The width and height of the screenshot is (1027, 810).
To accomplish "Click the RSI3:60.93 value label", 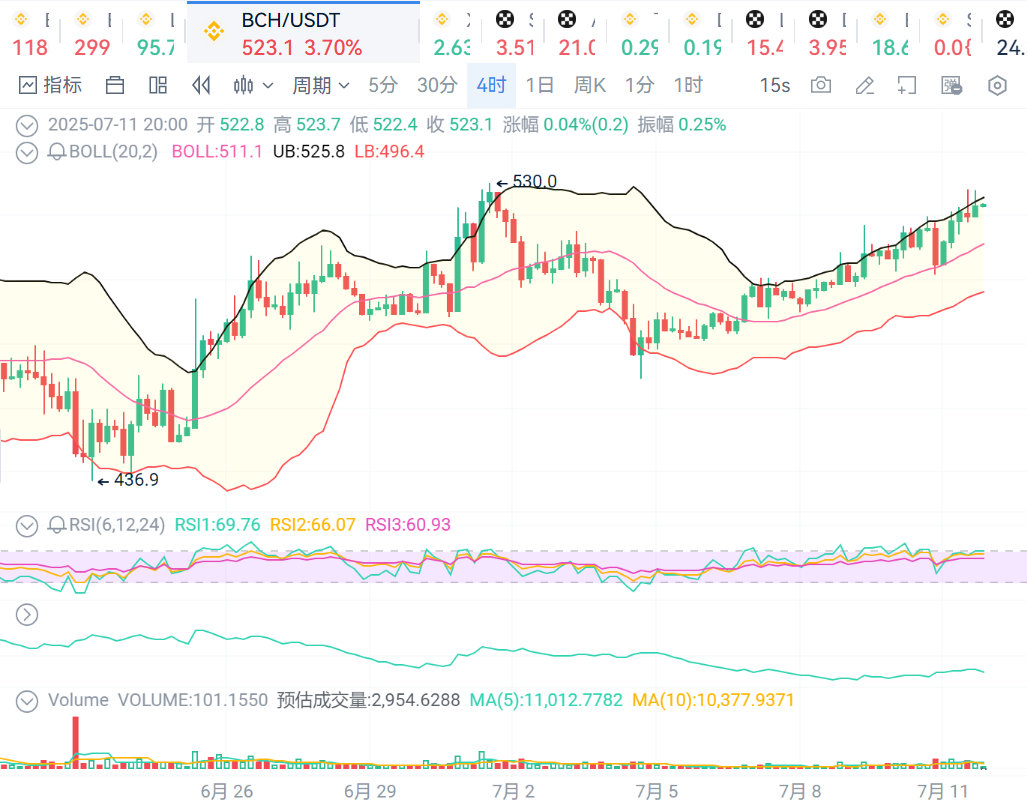I will 408,525.
